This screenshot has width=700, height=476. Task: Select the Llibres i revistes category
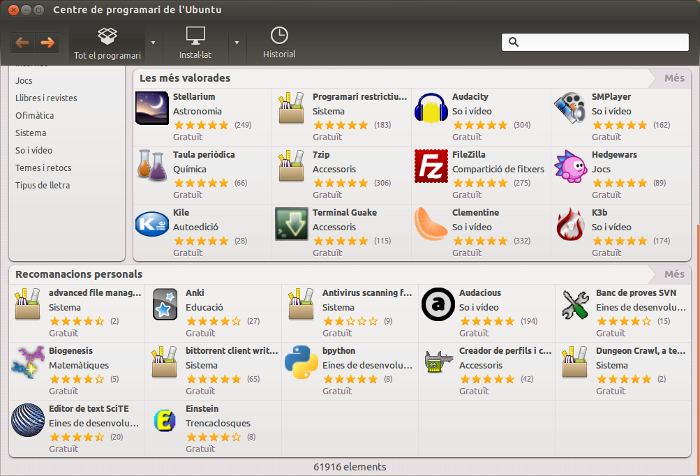click(46, 98)
